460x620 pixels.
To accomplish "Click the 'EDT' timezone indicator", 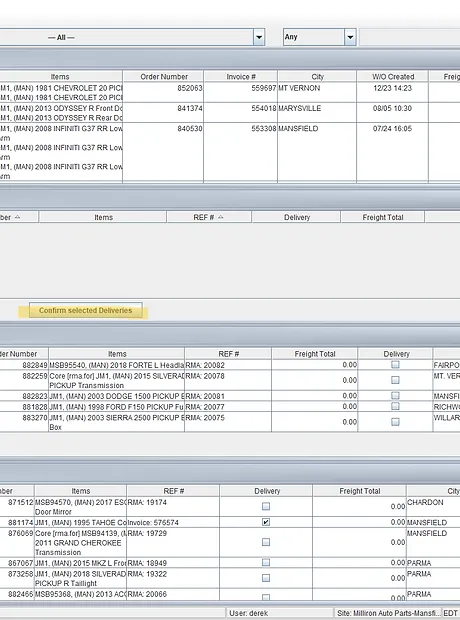I will 450,613.
